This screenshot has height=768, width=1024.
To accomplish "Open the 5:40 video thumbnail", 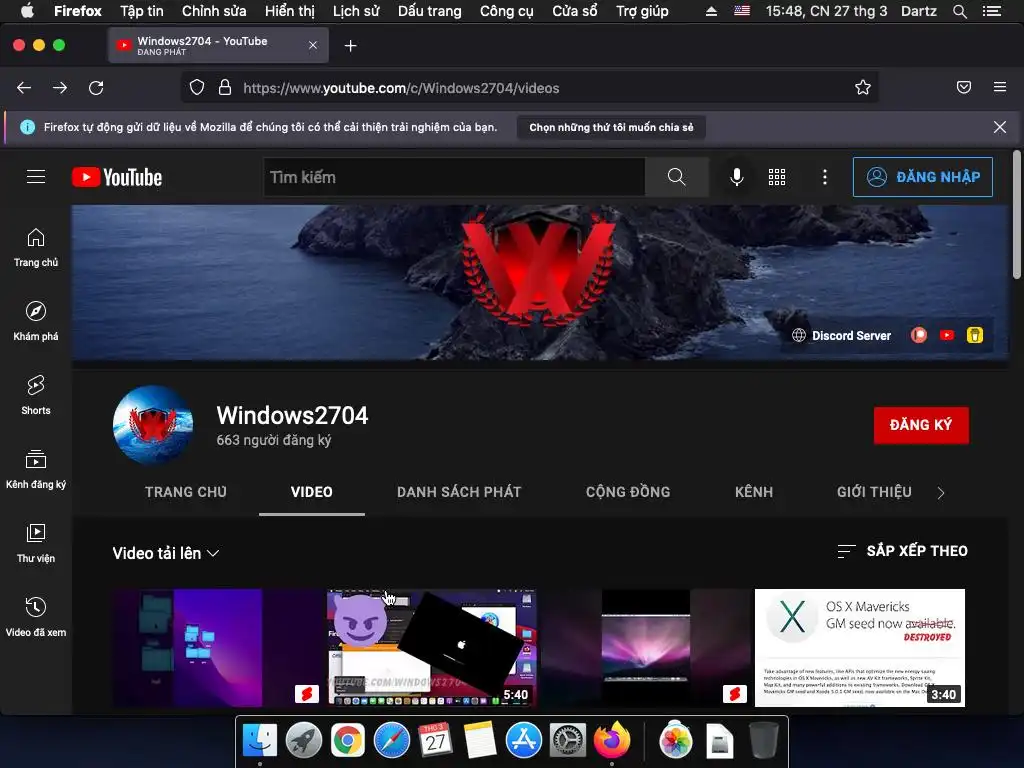I will pos(432,647).
